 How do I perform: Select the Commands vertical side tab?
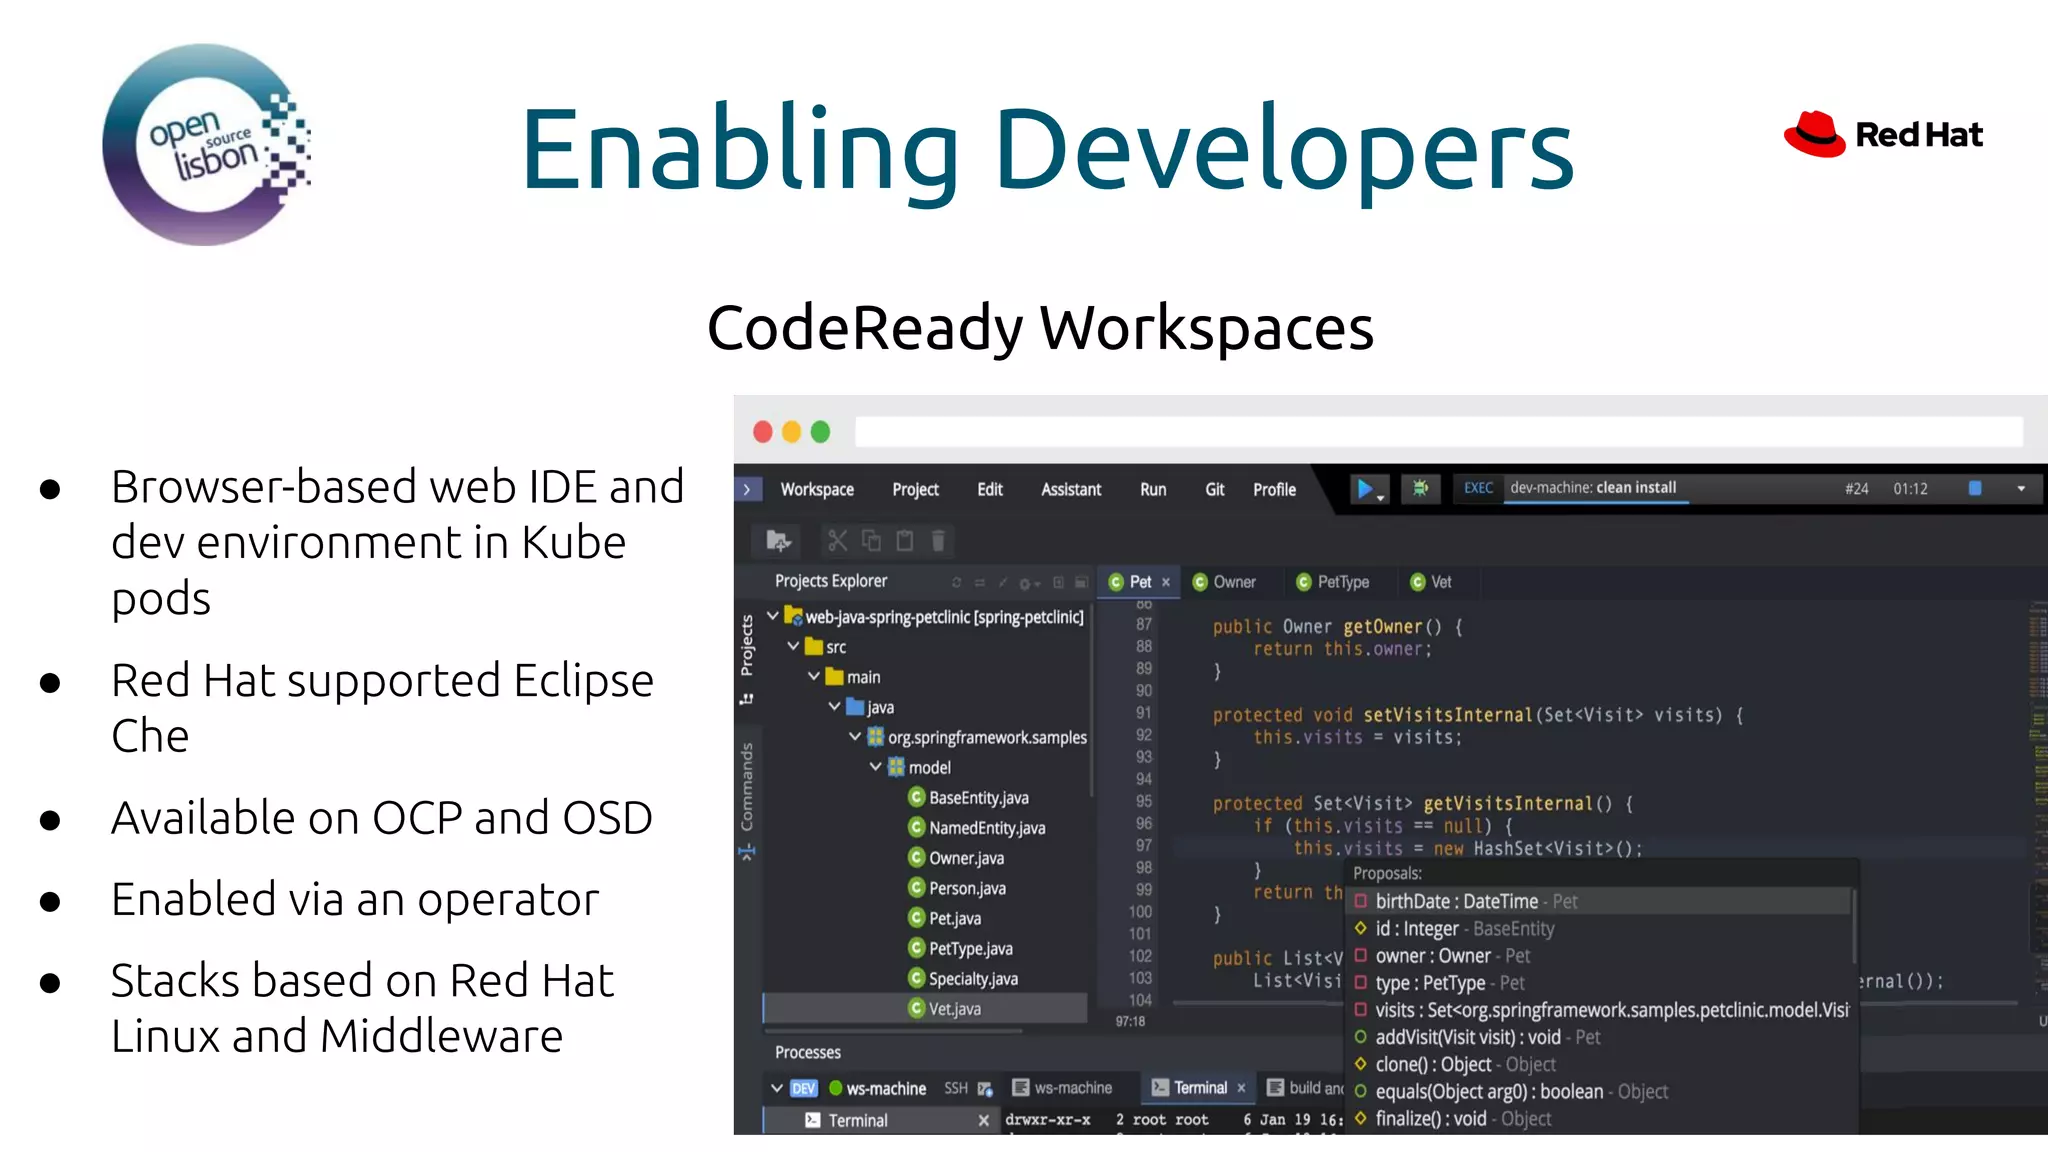tap(747, 786)
